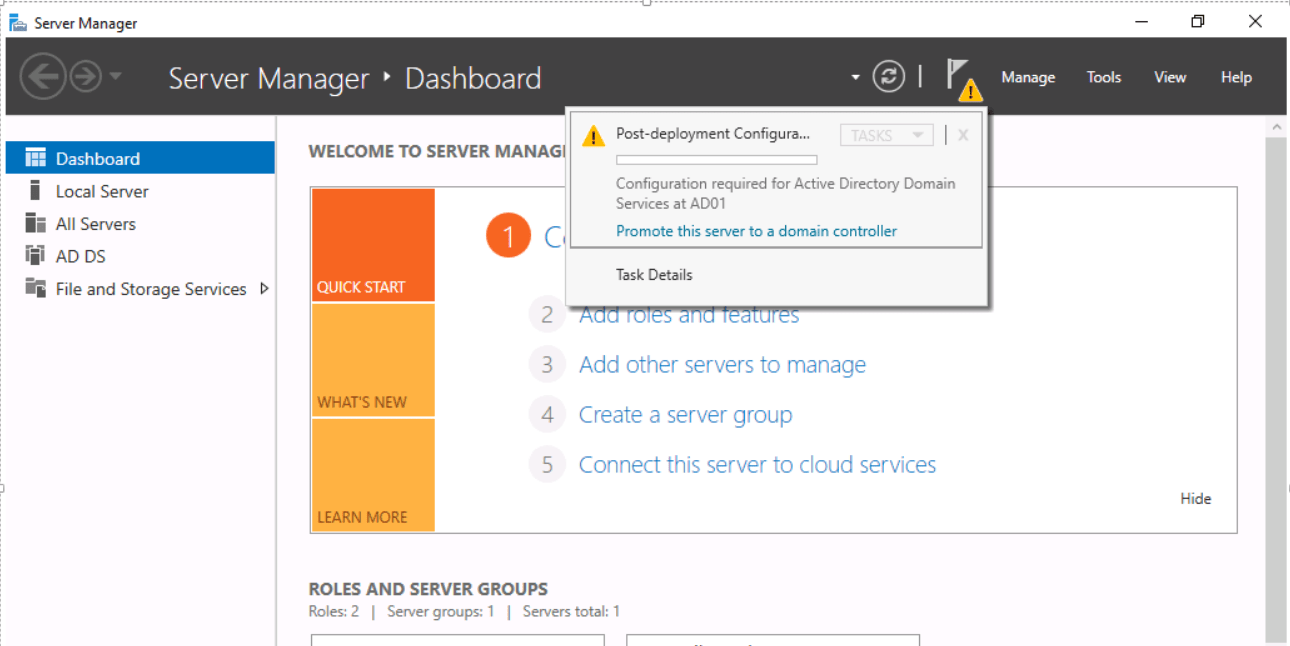The image size is (1290, 646).
Task: Open the notifications flag with warning badge
Action: 961,76
